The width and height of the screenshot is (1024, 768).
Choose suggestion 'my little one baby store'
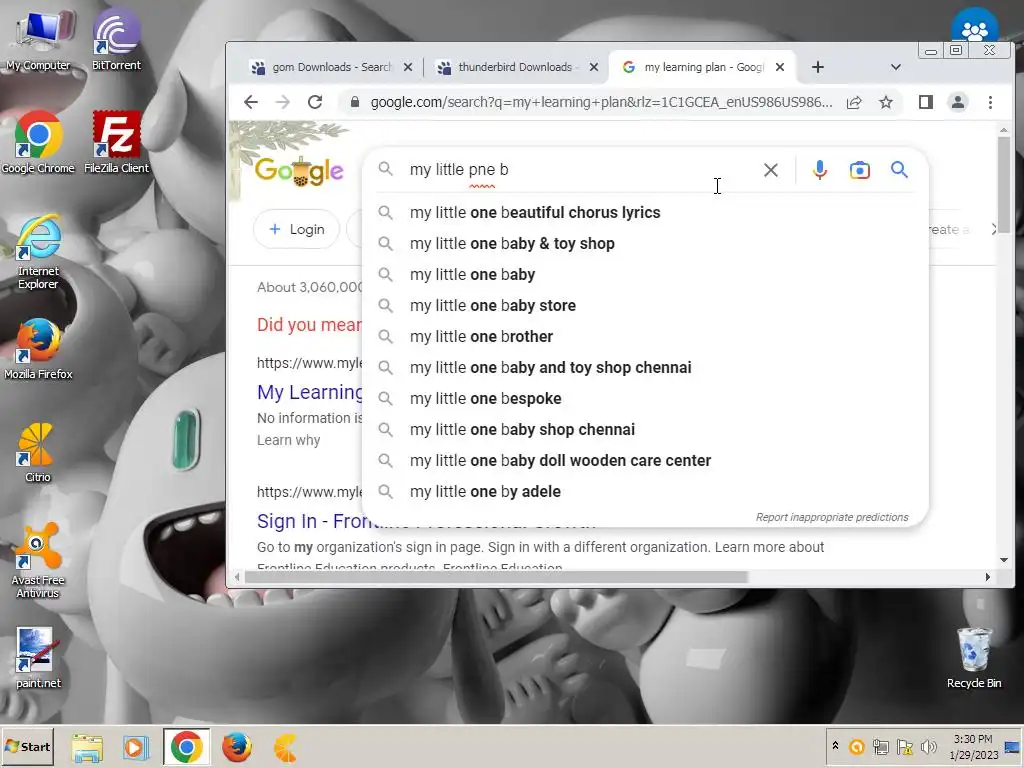pos(645,306)
